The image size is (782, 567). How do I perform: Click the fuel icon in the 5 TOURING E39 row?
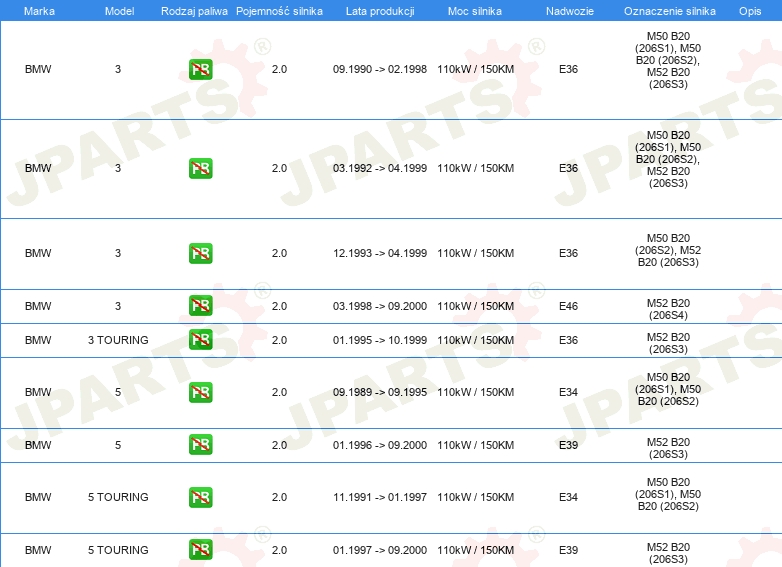(x=200, y=550)
